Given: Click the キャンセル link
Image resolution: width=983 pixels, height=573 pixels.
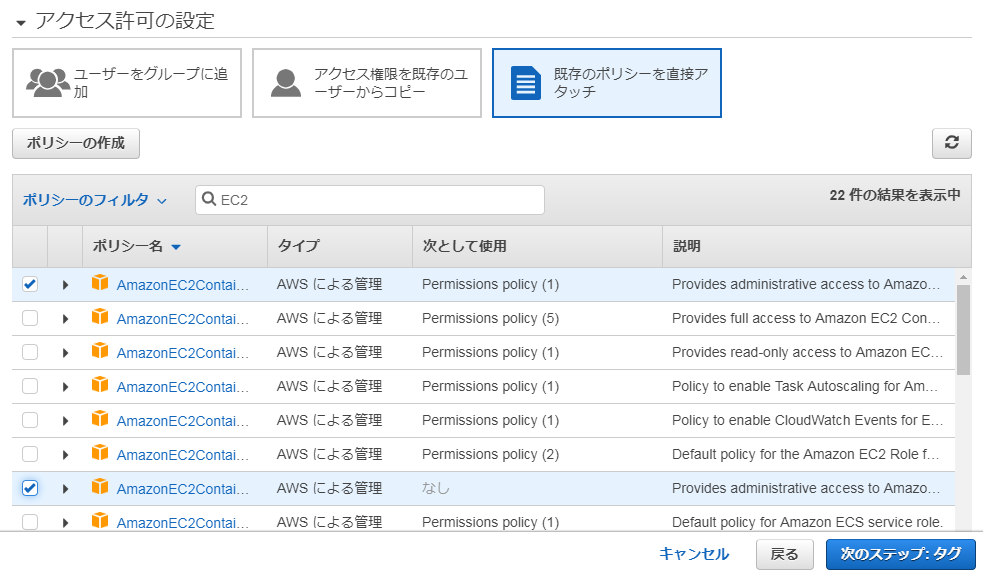Looking at the screenshot, I should click(x=694, y=554).
